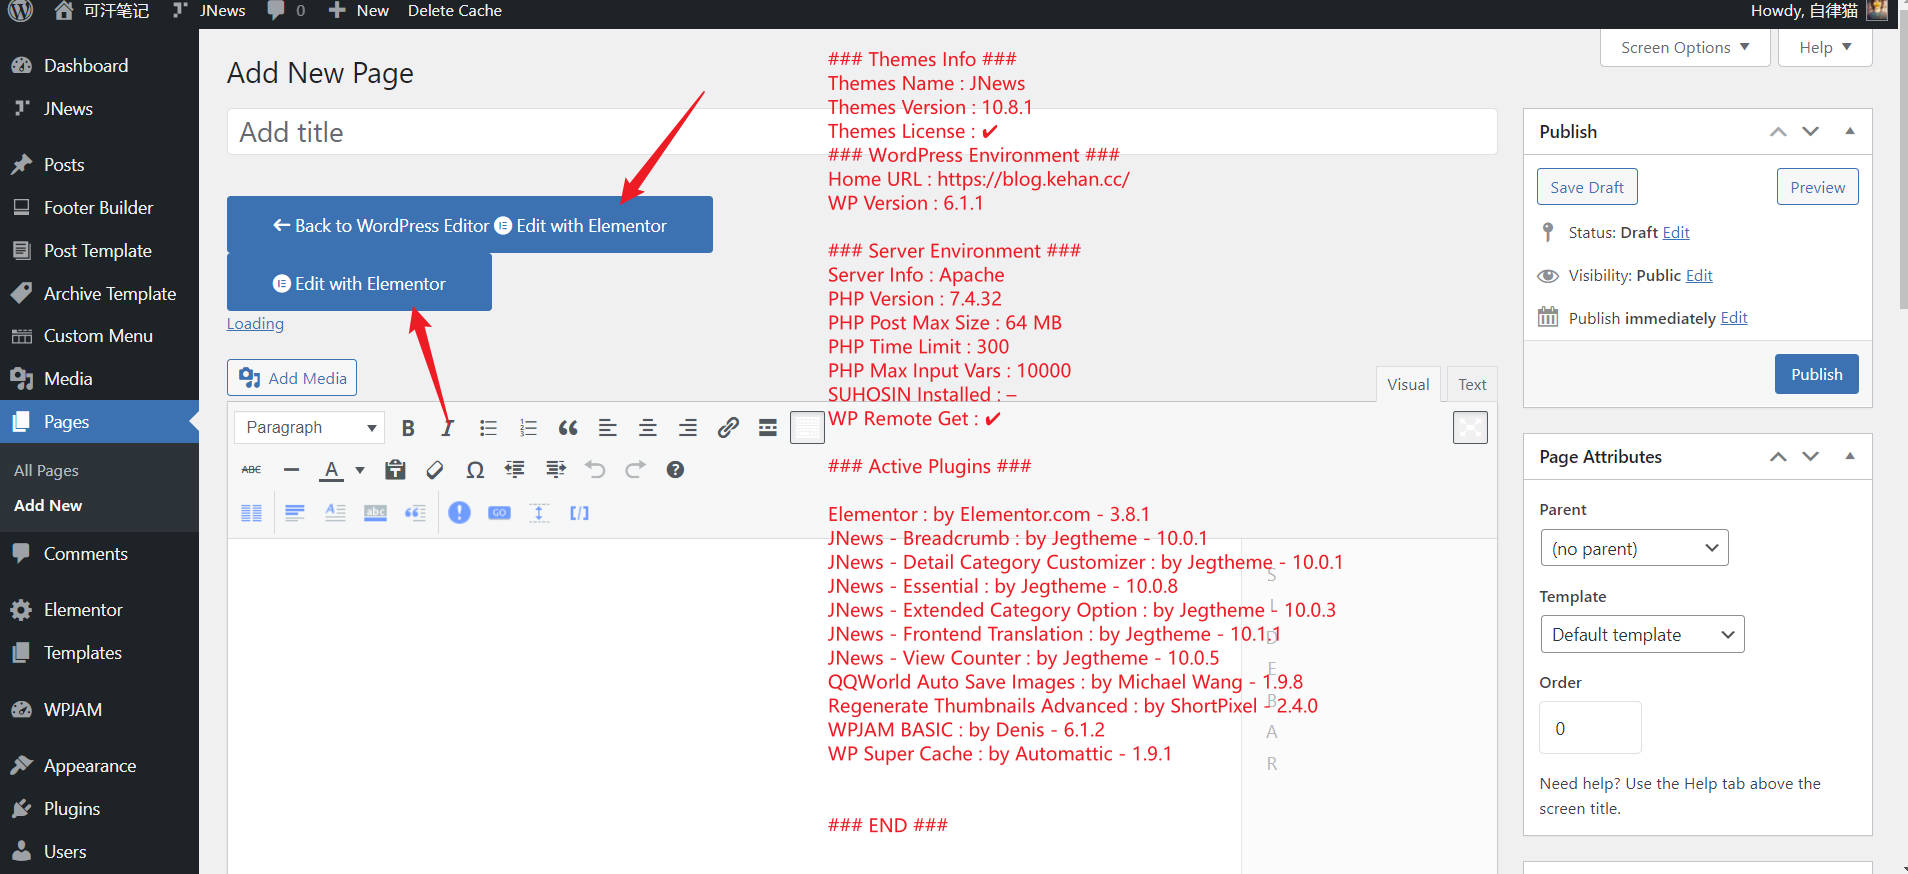
Task: Expand the Screen Options panel
Action: 1684,48
